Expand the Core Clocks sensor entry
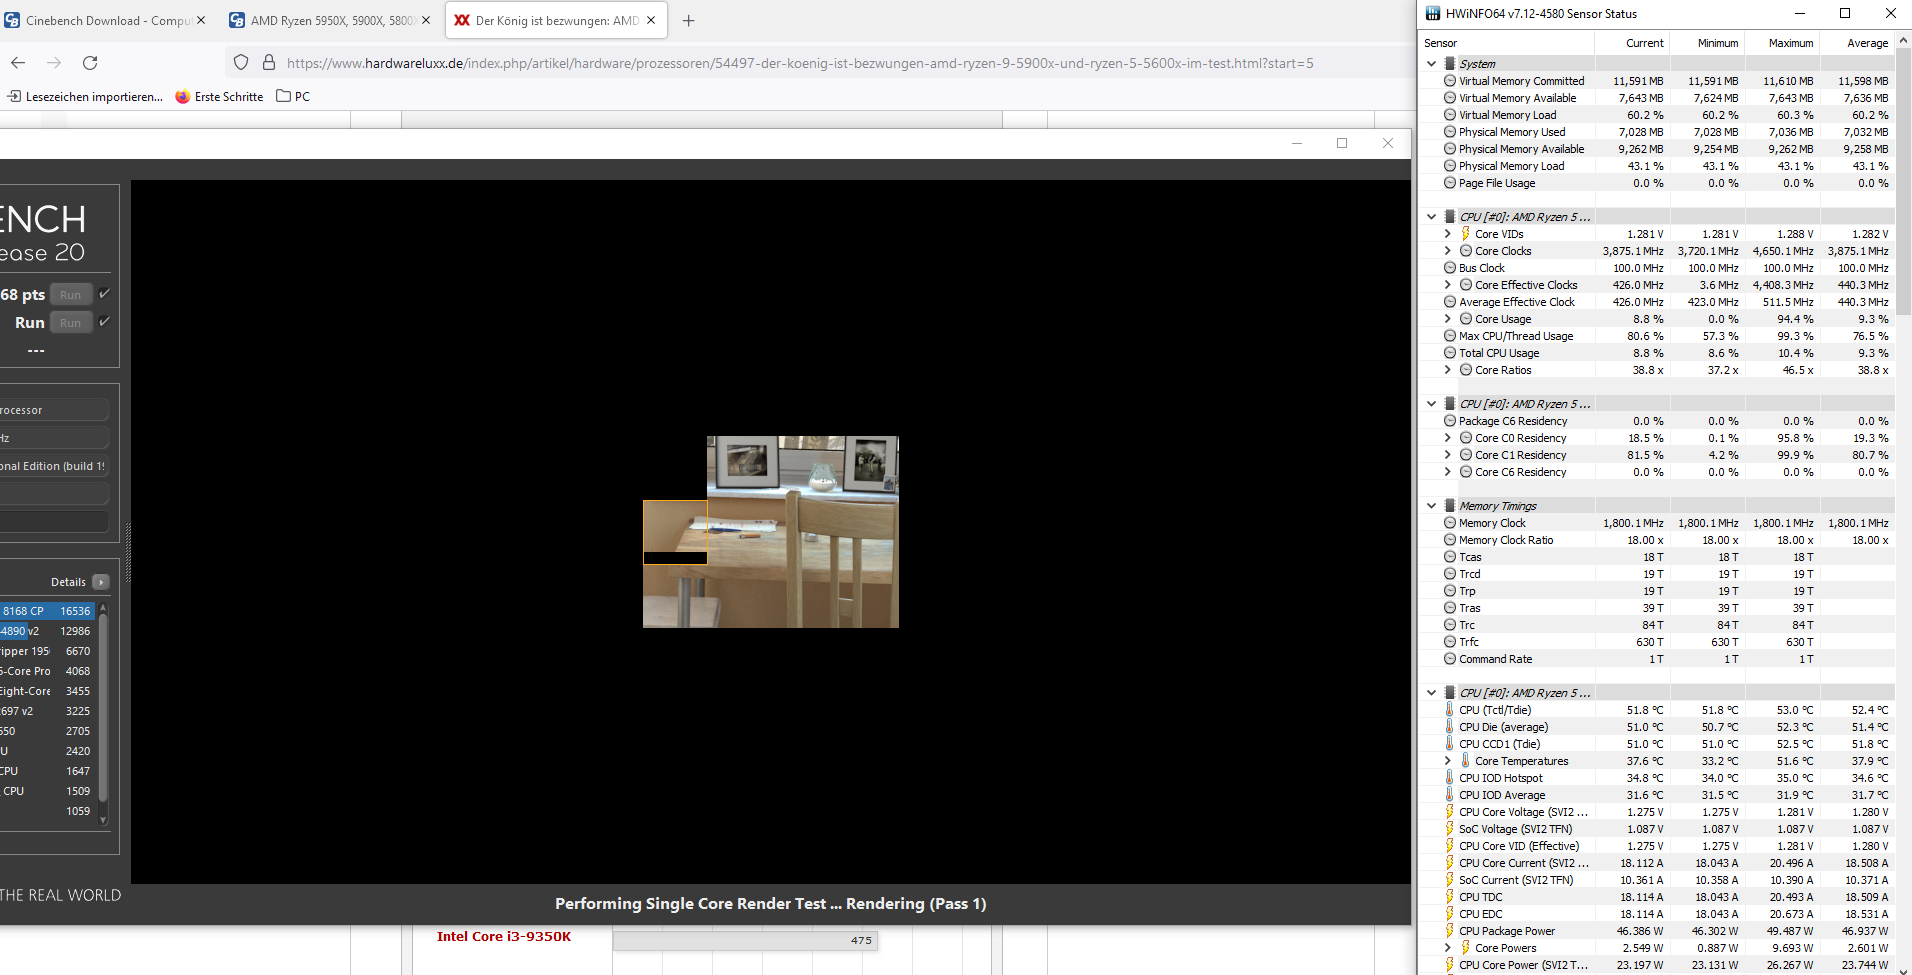This screenshot has height=975, width=1912. pyautogui.click(x=1447, y=251)
